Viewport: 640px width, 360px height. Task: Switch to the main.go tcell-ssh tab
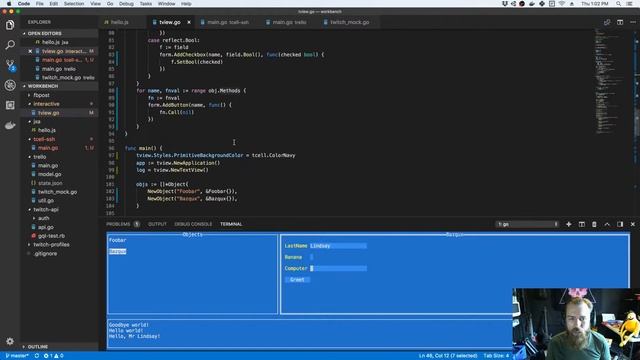[228, 22]
